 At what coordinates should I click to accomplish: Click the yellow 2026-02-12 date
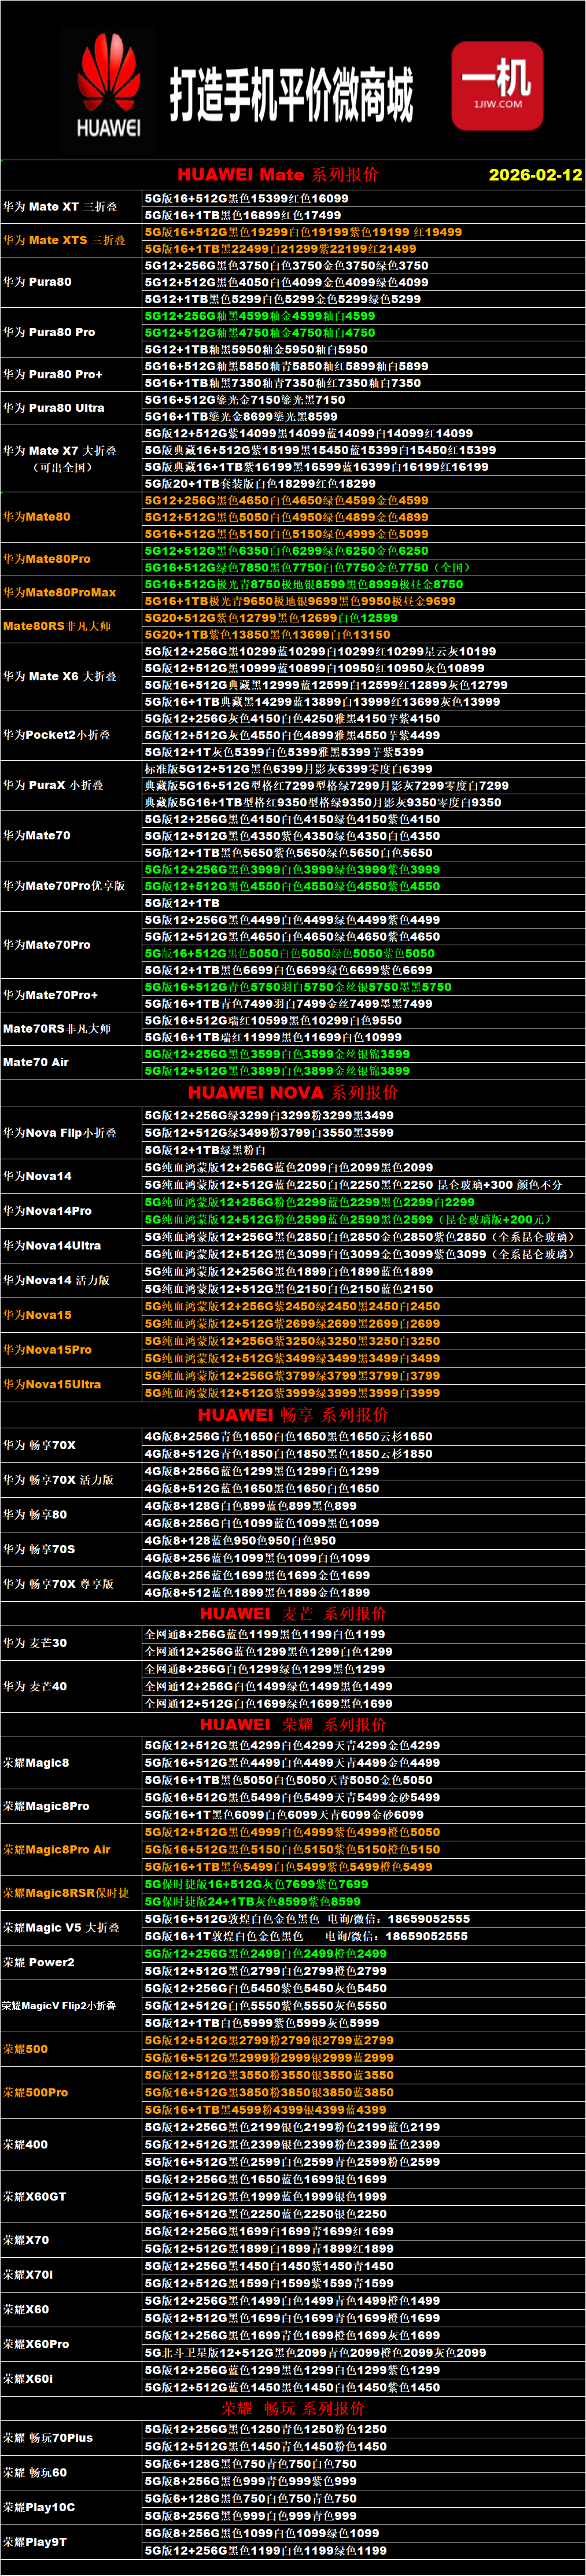coord(534,174)
